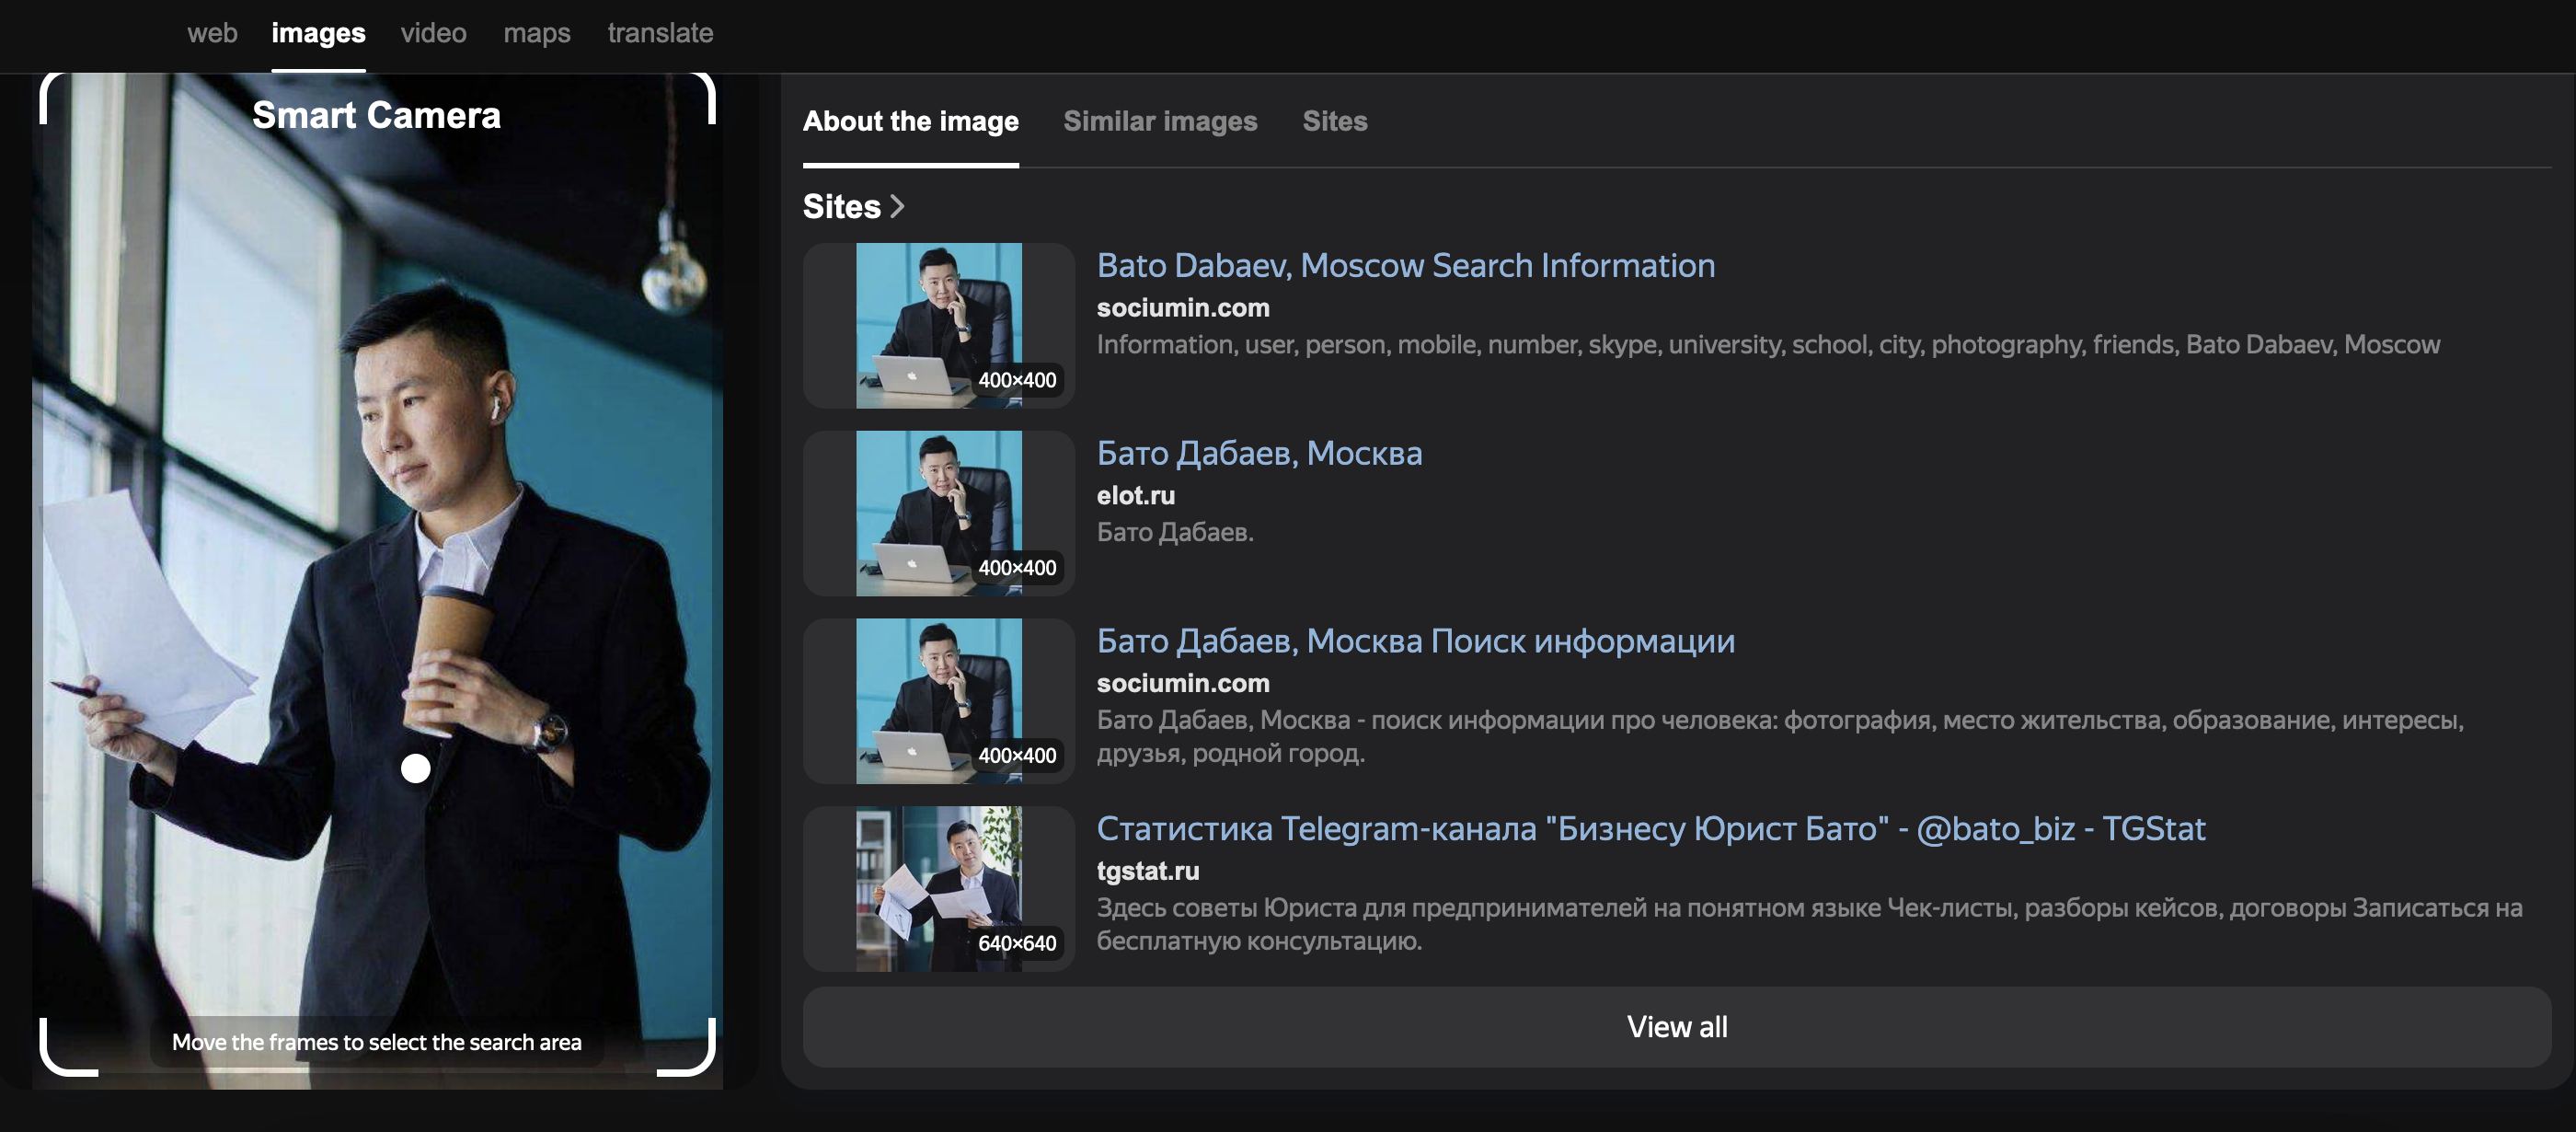Click the View all button

click(x=1676, y=1026)
